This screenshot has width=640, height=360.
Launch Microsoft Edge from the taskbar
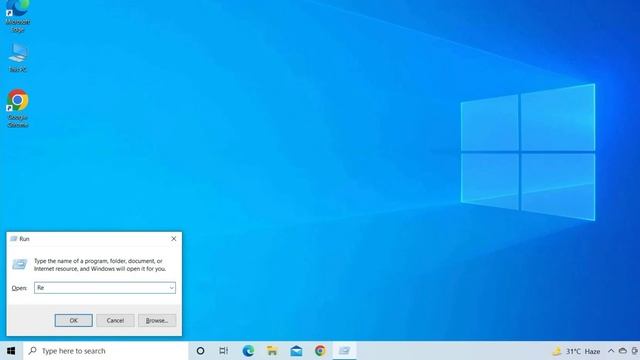[x=248, y=351]
